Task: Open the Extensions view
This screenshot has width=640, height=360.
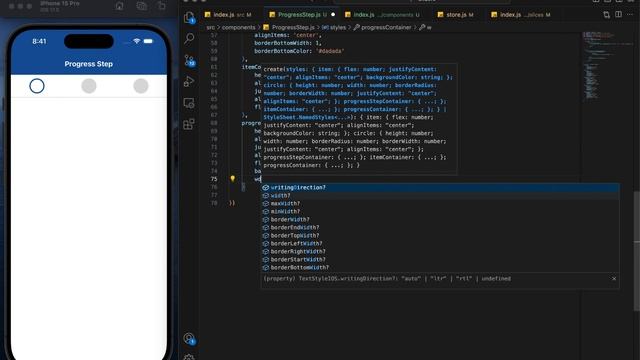Action: tap(189, 124)
